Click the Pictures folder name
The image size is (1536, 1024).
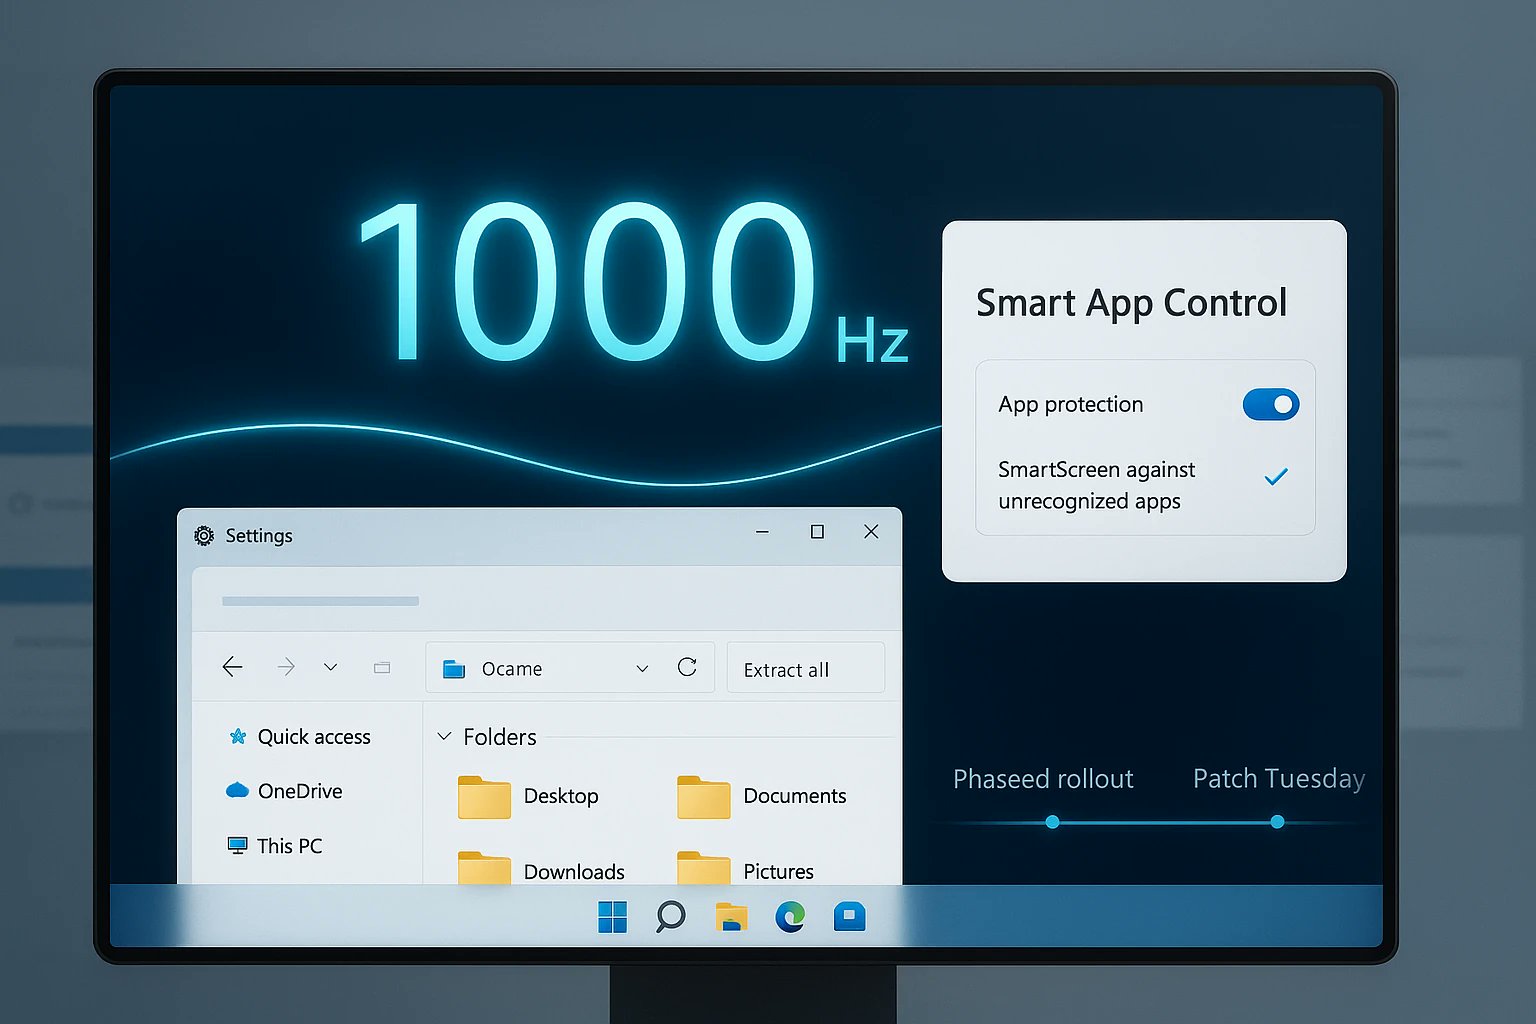[x=778, y=872]
